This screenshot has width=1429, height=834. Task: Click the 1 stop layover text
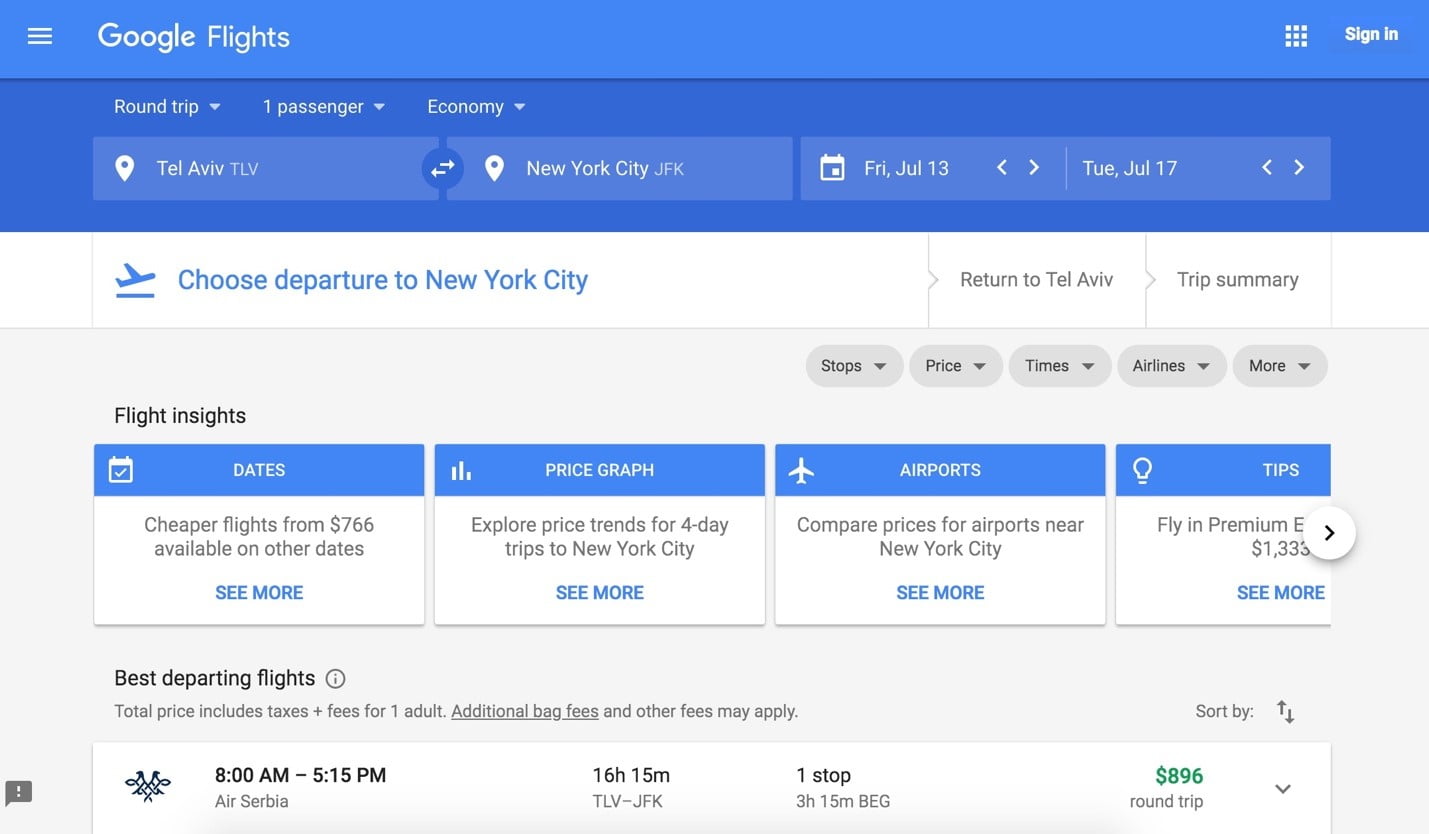click(x=823, y=775)
